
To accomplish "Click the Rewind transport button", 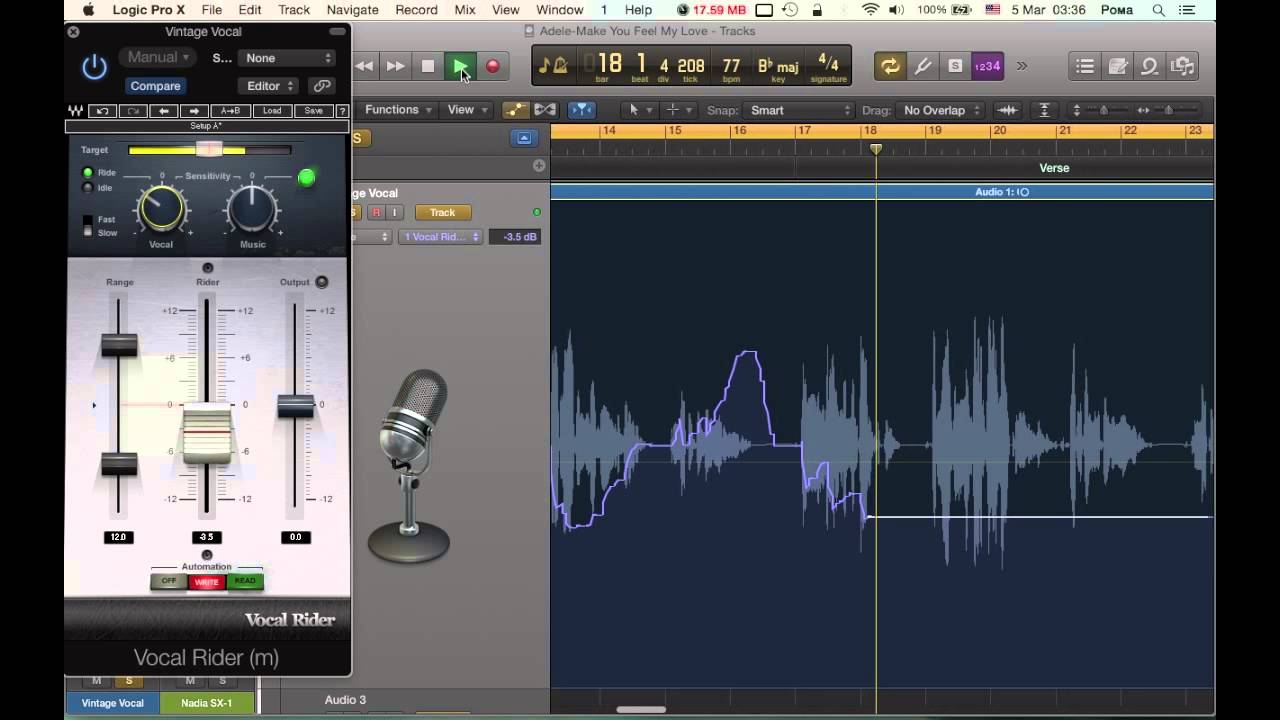I will [x=364, y=67].
